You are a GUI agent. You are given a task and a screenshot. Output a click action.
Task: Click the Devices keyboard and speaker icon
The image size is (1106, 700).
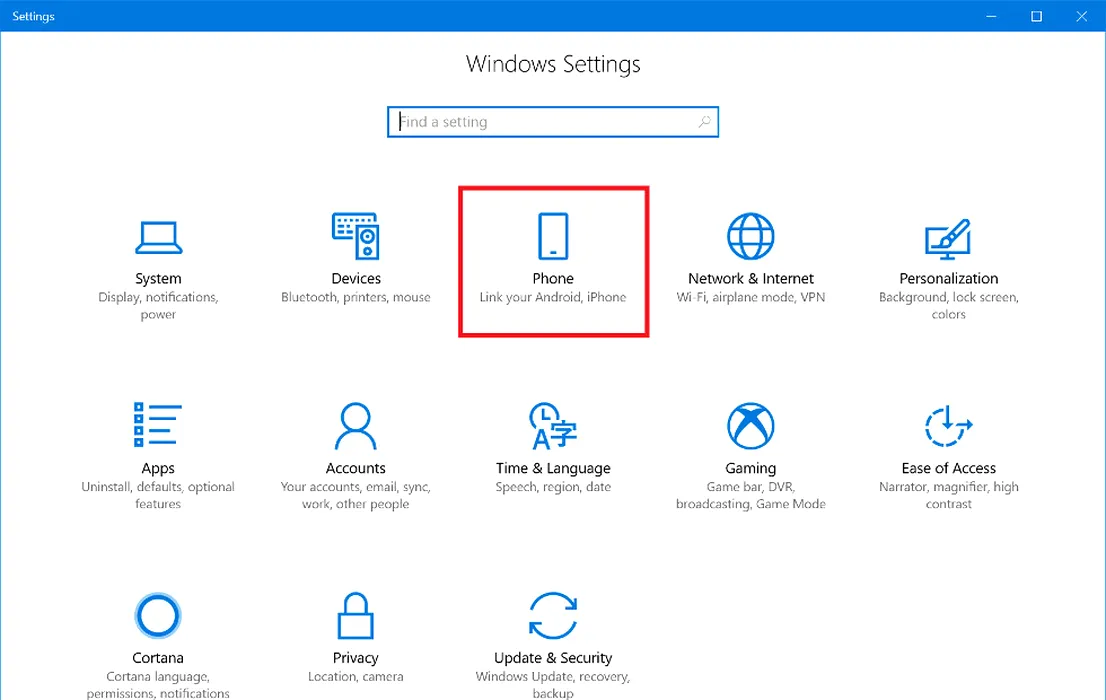356,237
